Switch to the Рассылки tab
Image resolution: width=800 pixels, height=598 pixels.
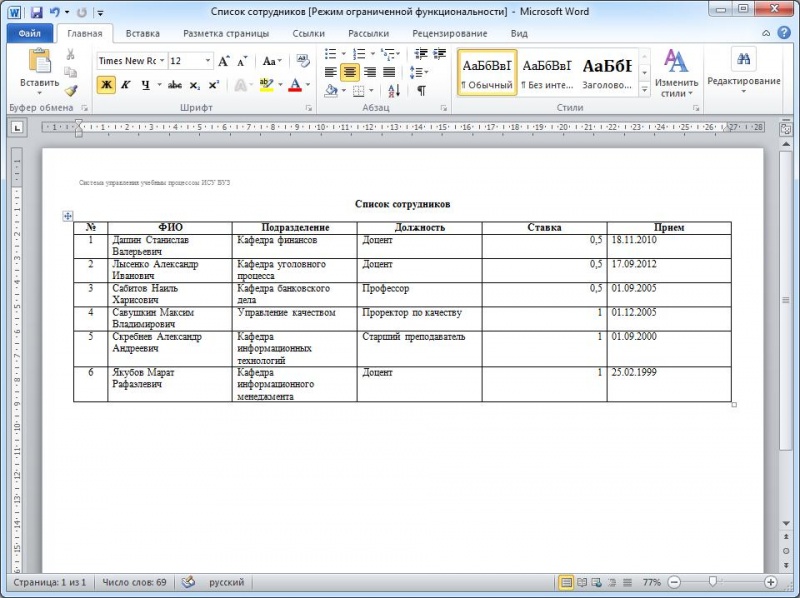[x=368, y=34]
